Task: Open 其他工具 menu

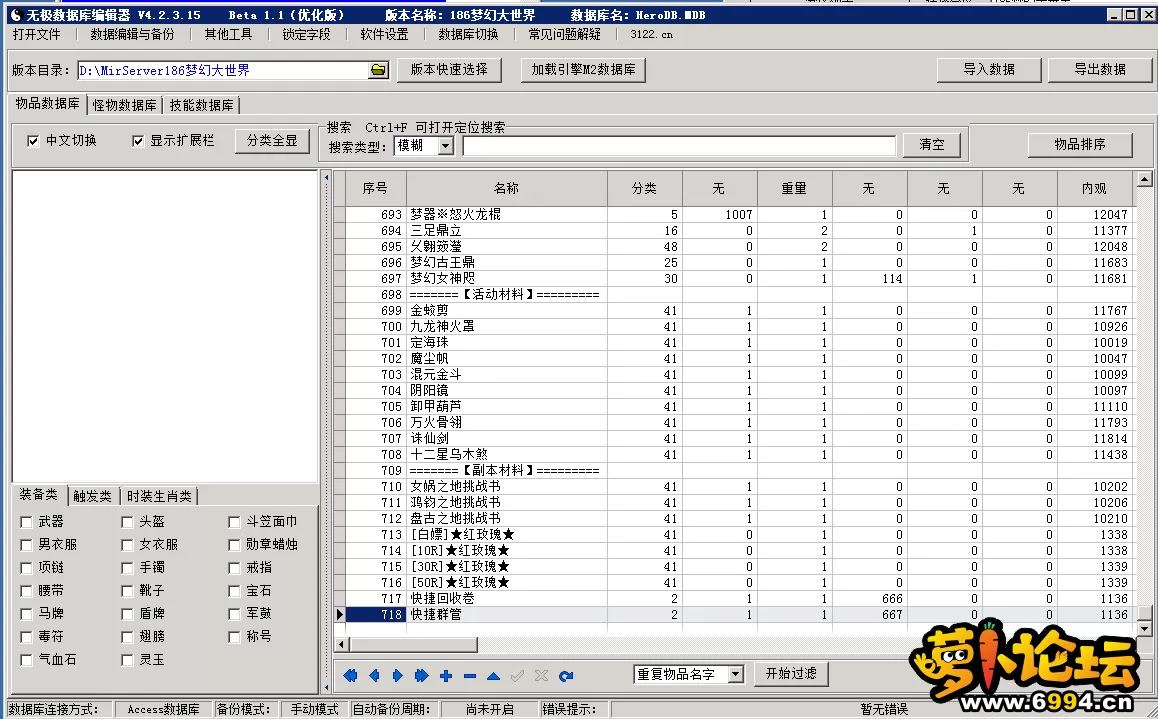Action: pos(228,35)
